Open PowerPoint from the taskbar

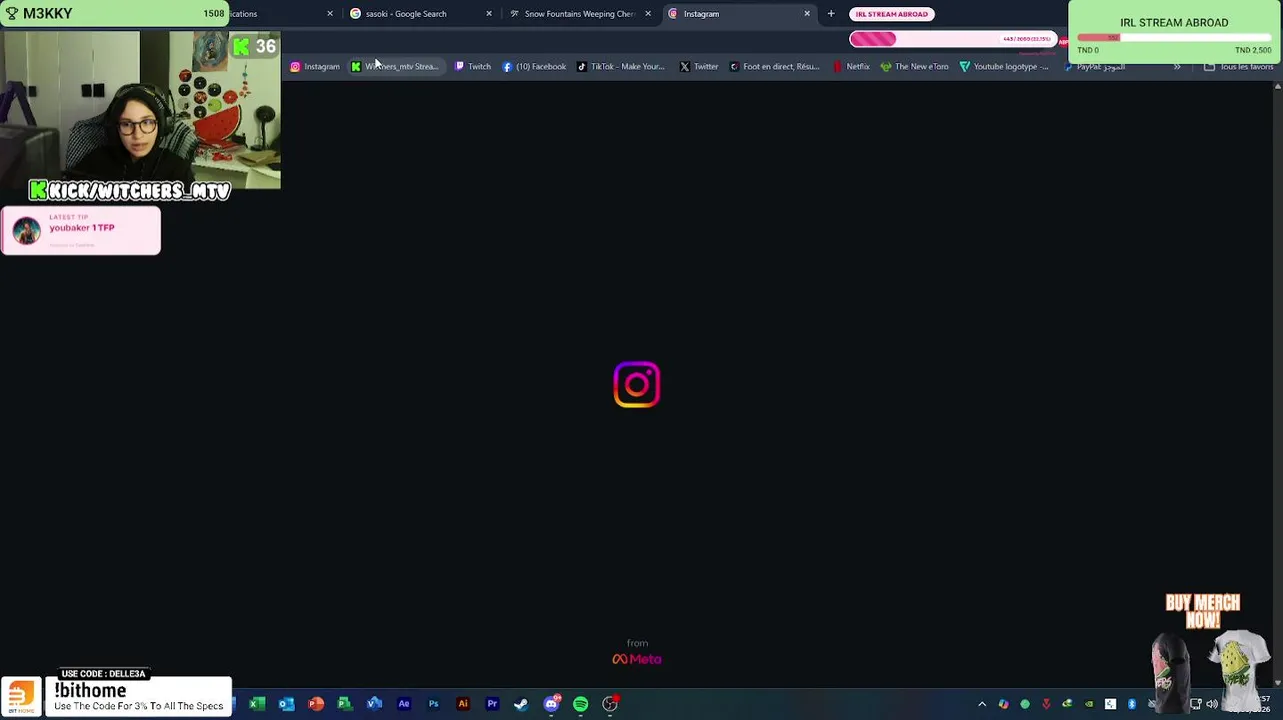coord(316,704)
